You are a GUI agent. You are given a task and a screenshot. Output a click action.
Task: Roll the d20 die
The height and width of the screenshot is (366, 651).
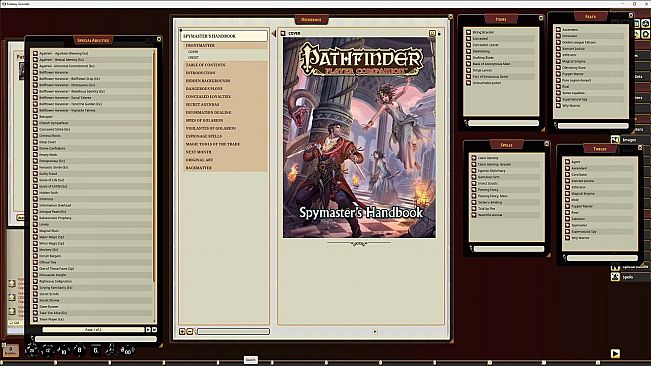coord(32,351)
